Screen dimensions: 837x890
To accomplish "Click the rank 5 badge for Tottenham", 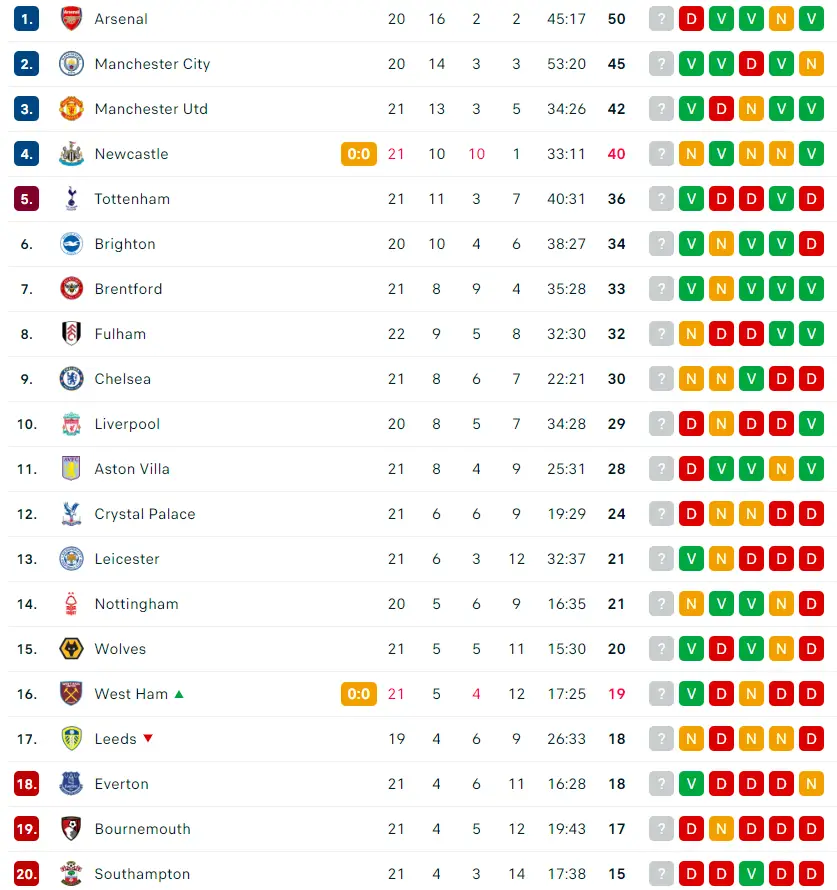I will click(27, 199).
